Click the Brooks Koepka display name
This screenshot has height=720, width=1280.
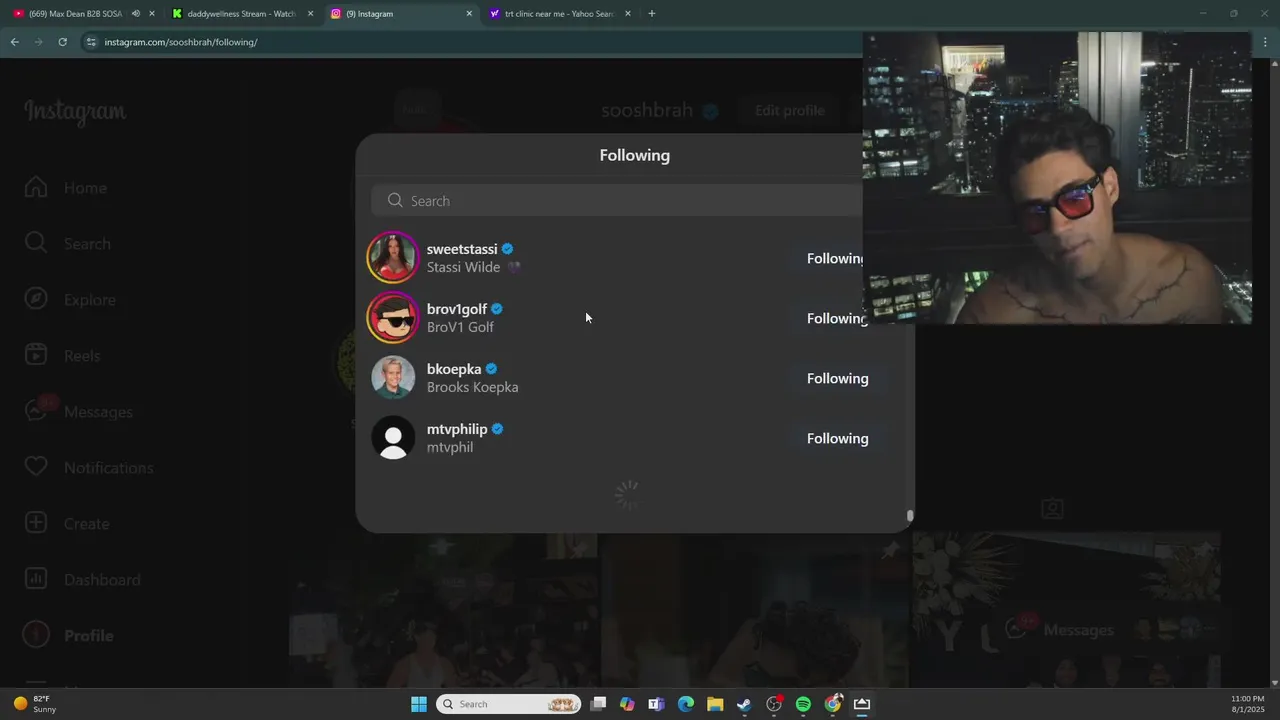pos(472,387)
